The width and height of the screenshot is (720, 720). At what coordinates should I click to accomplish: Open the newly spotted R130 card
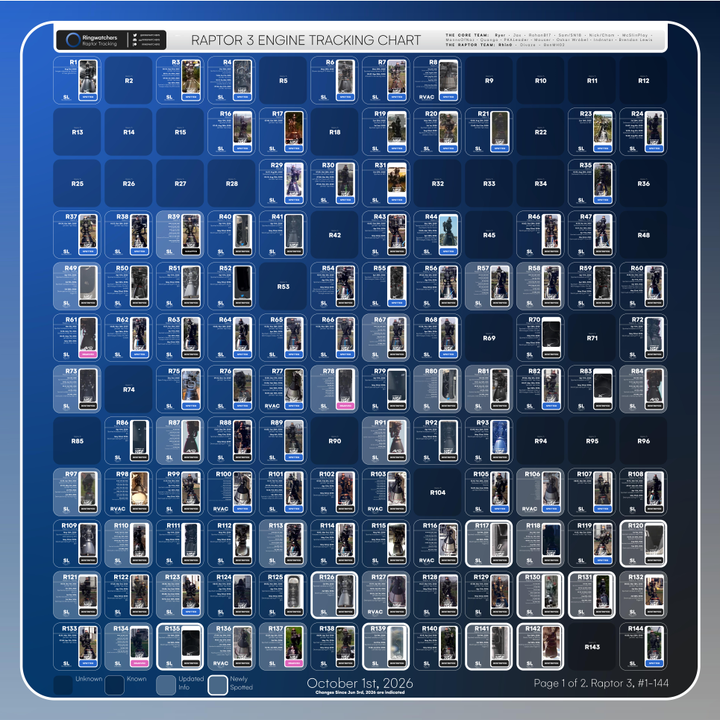(540, 595)
